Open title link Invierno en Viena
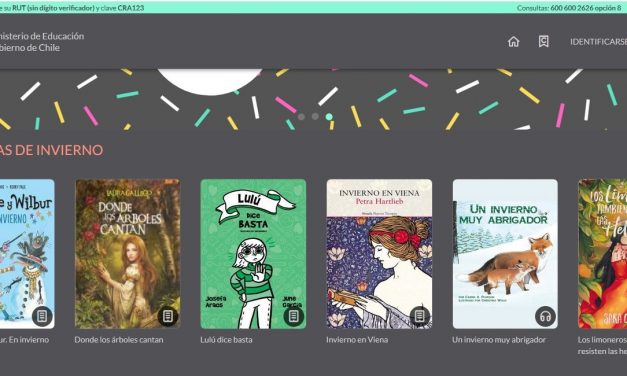Image resolution: width=627 pixels, height=376 pixels. (x=357, y=340)
